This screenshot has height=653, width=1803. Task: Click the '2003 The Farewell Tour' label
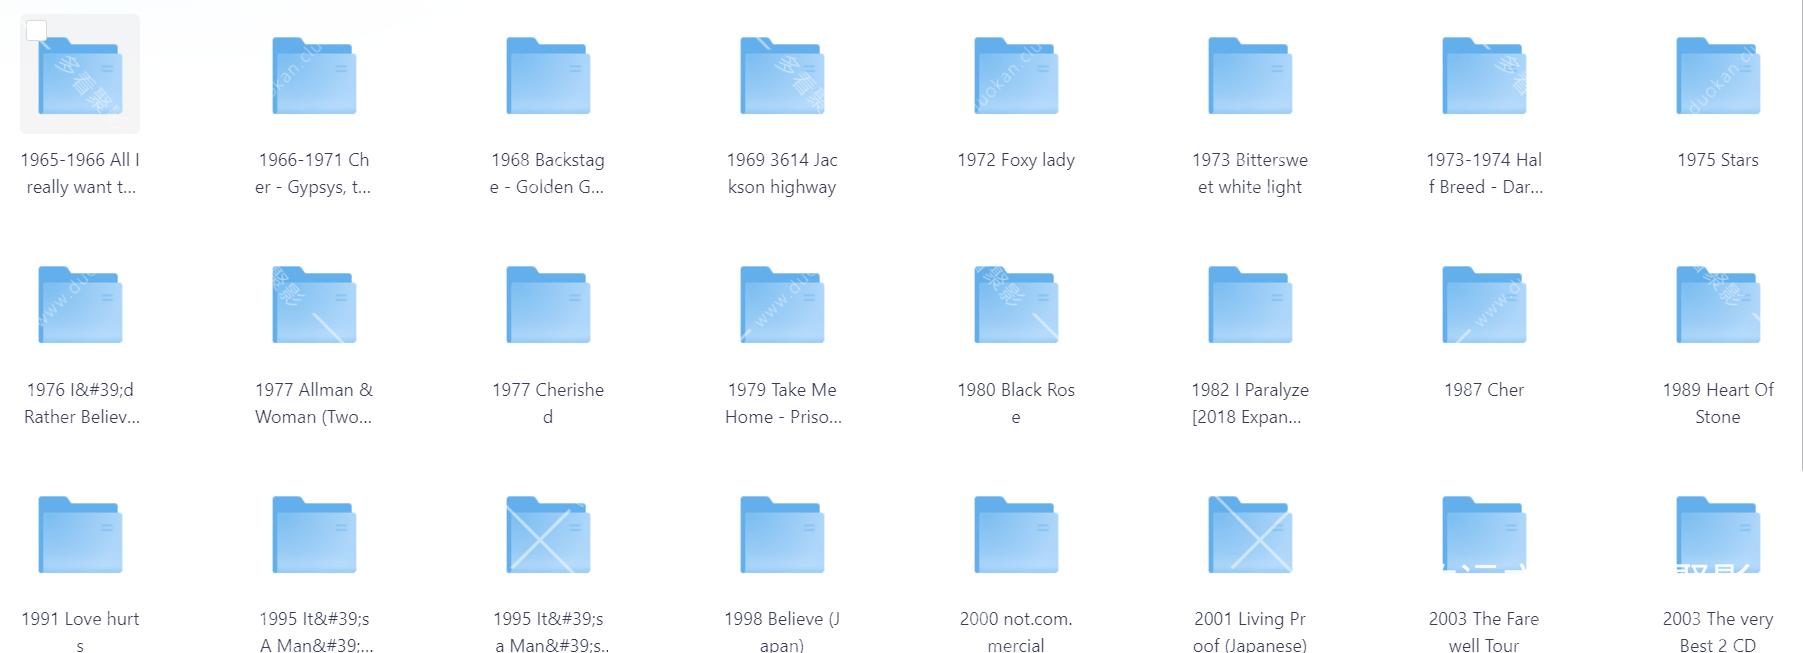1484,631
